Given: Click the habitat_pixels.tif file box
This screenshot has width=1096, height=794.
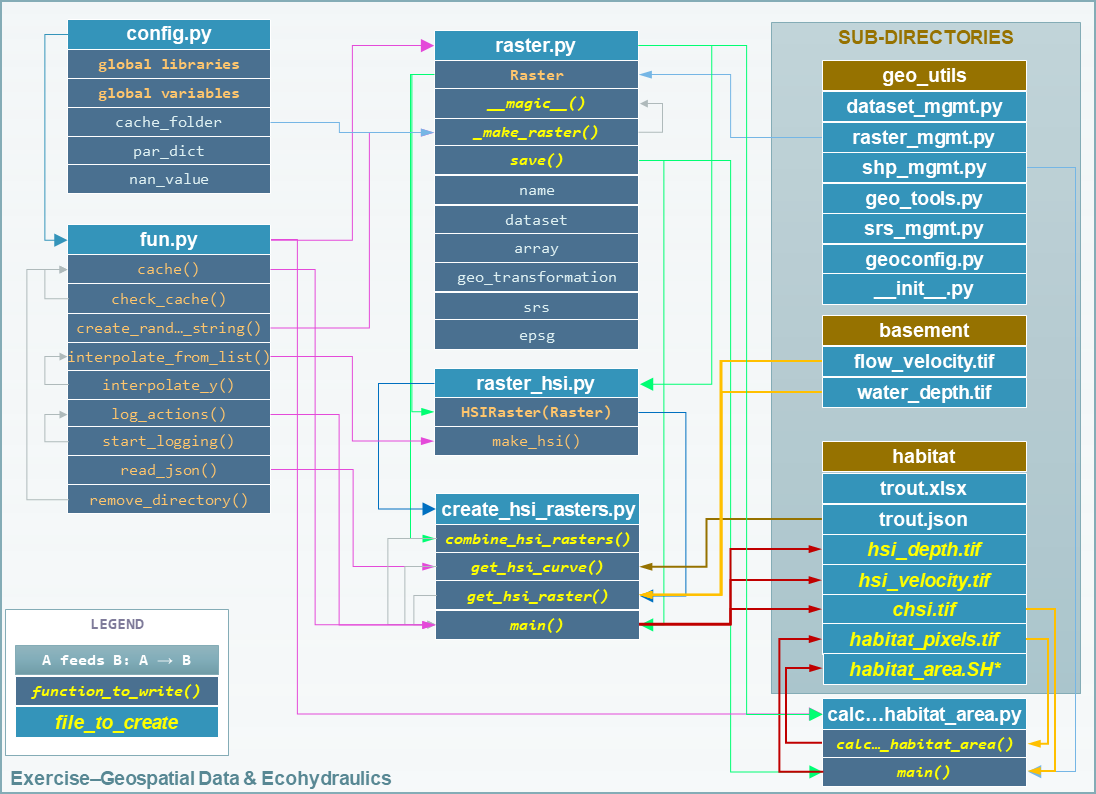Looking at the screenshot, I should click(924, 639).
